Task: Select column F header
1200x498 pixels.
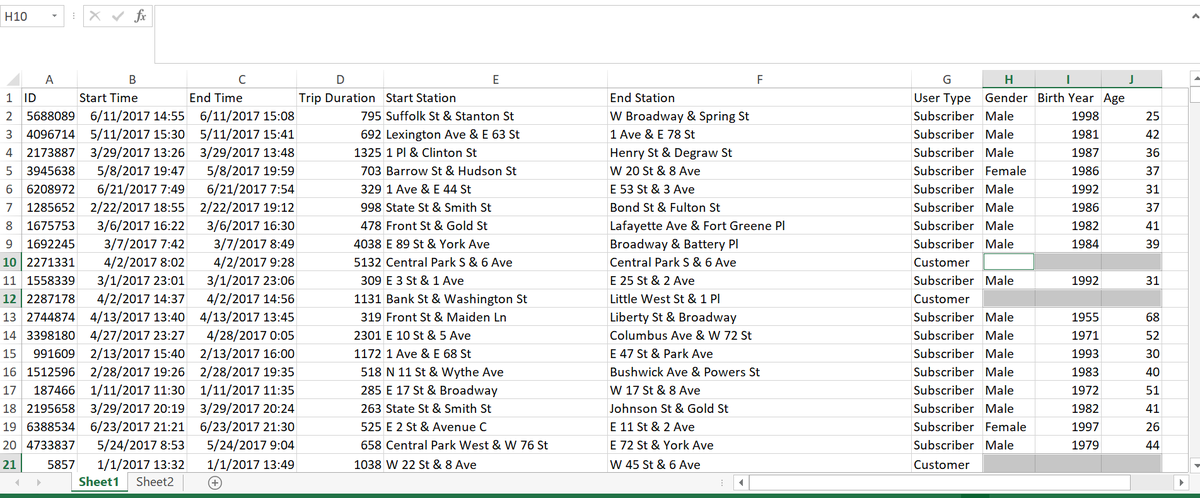Action: pos(760,79)
